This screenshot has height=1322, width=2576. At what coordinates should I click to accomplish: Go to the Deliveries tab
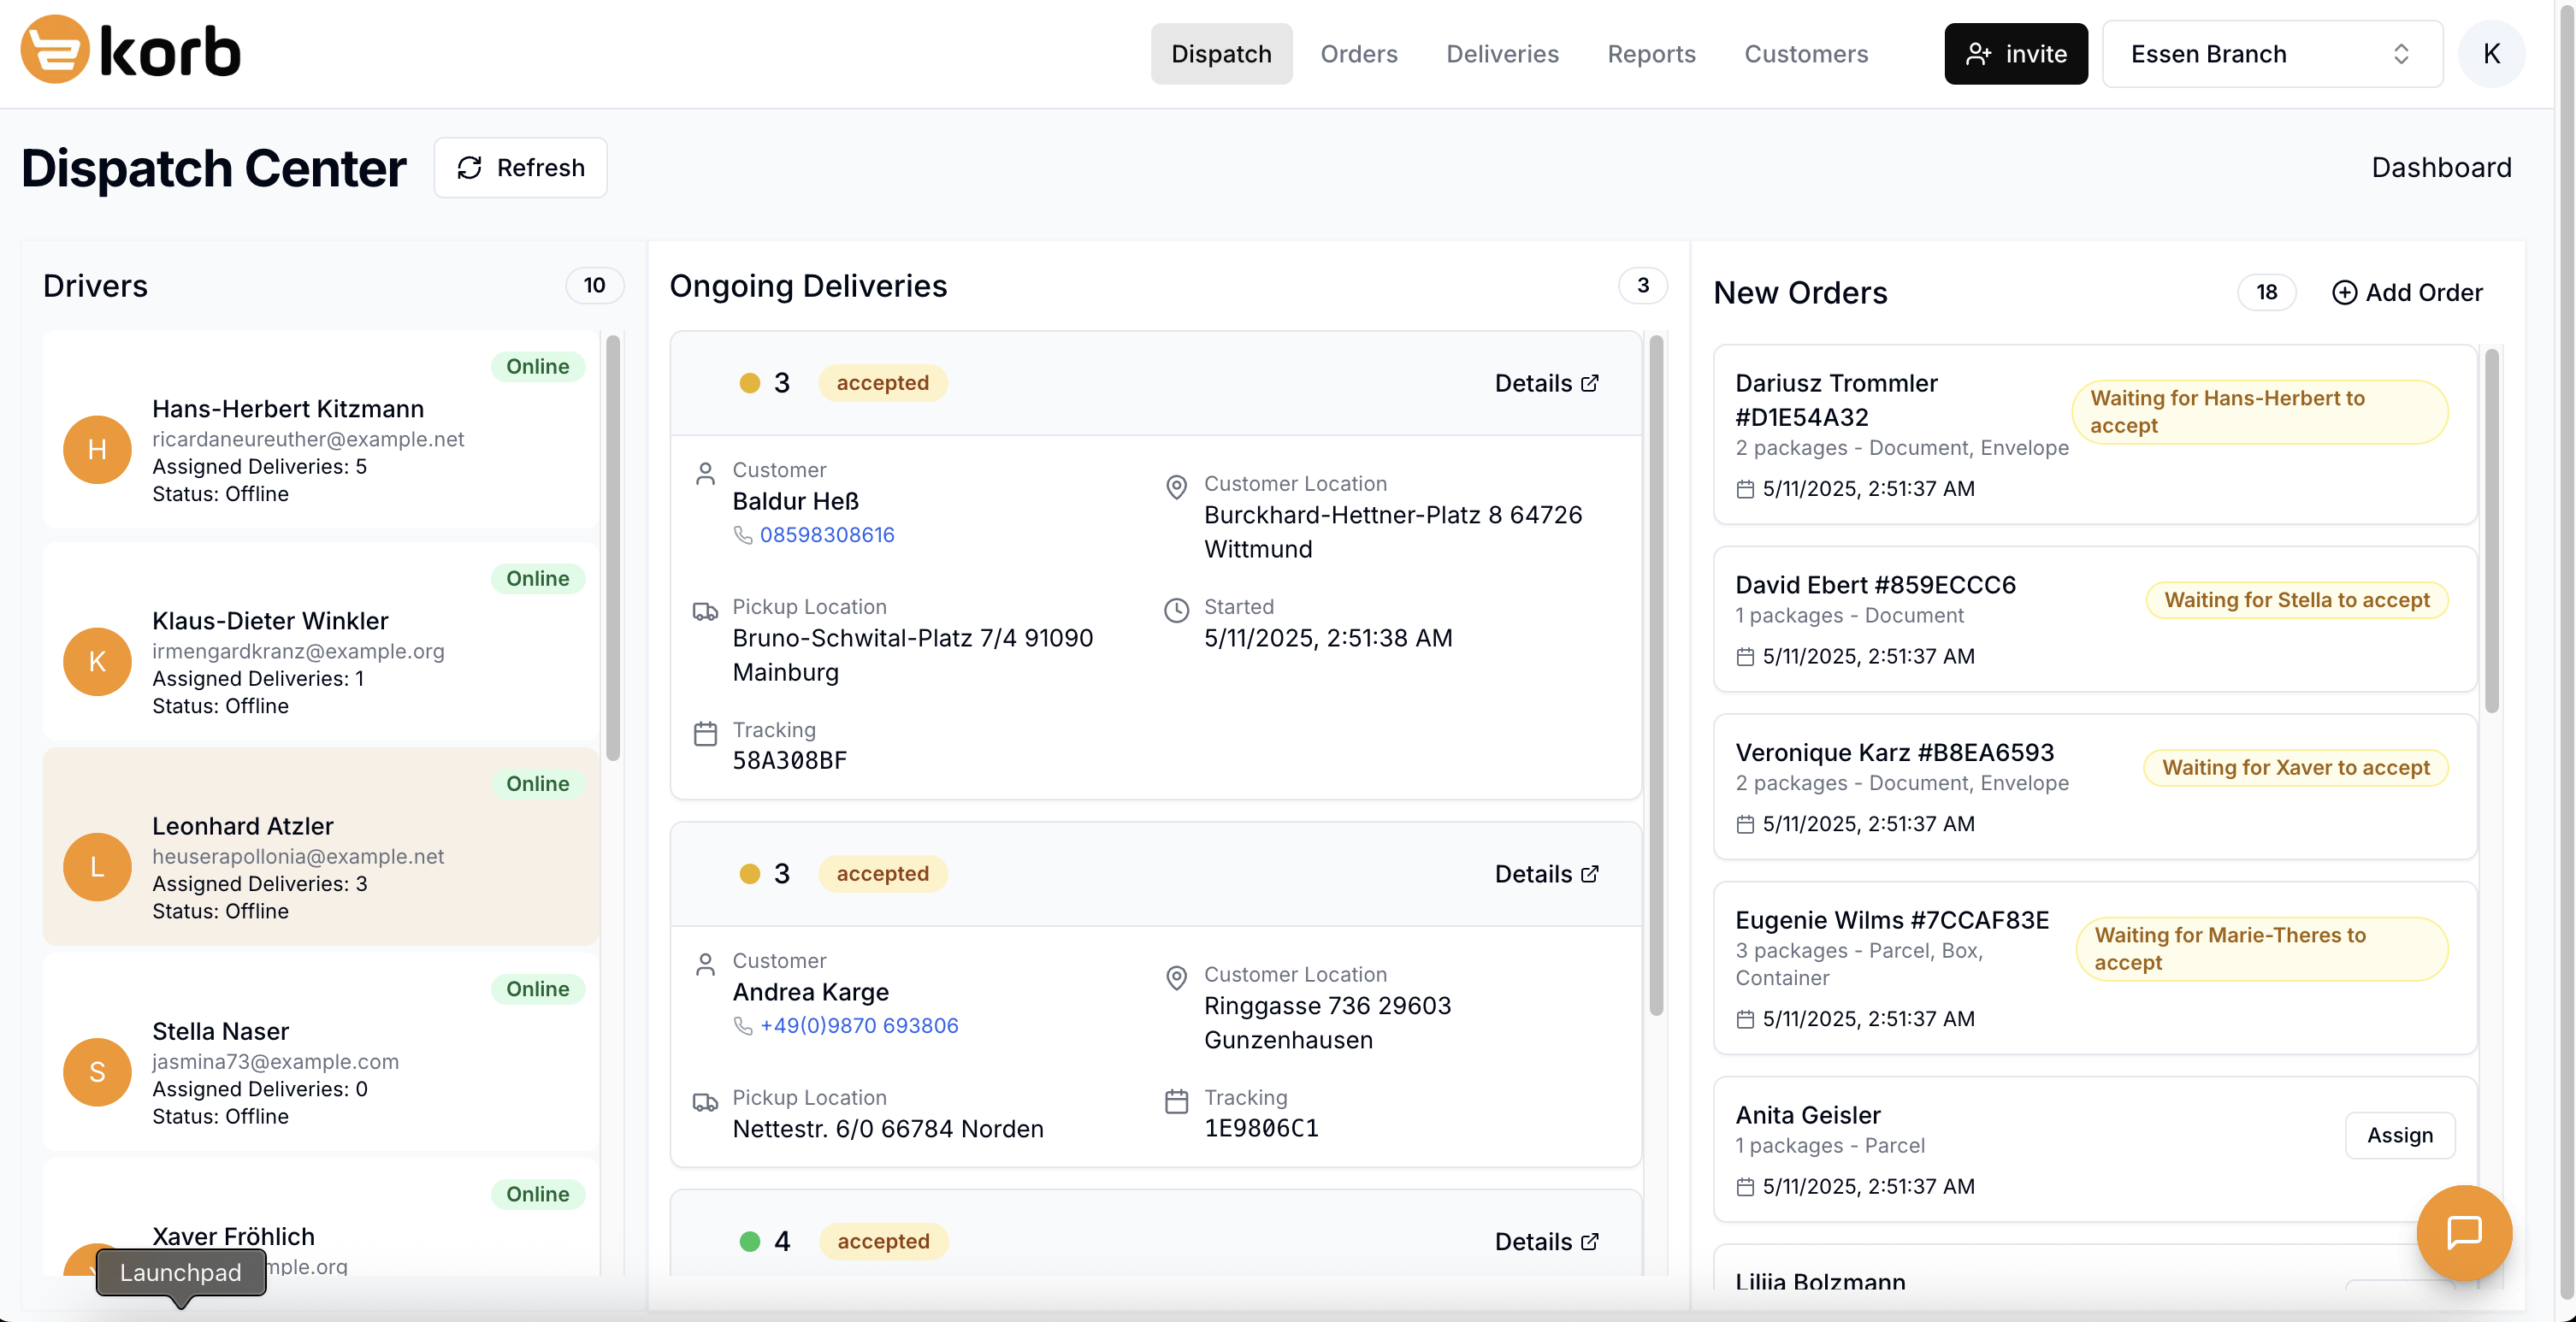pyautogui.click(x=1502, y=54)
